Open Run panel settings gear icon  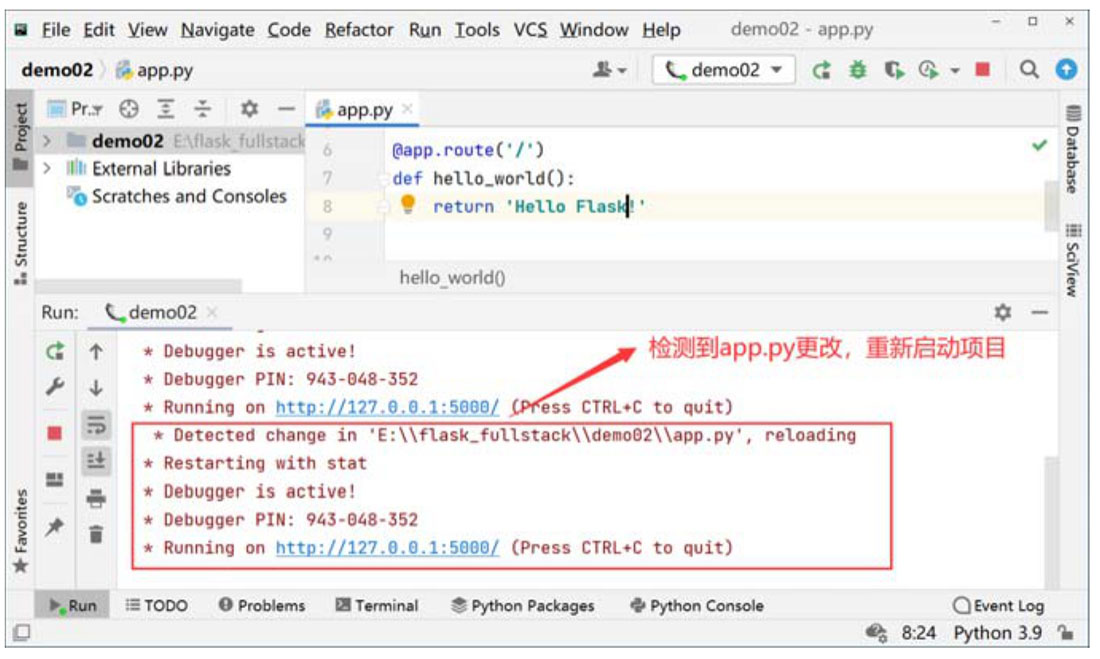click(1003, 313)
